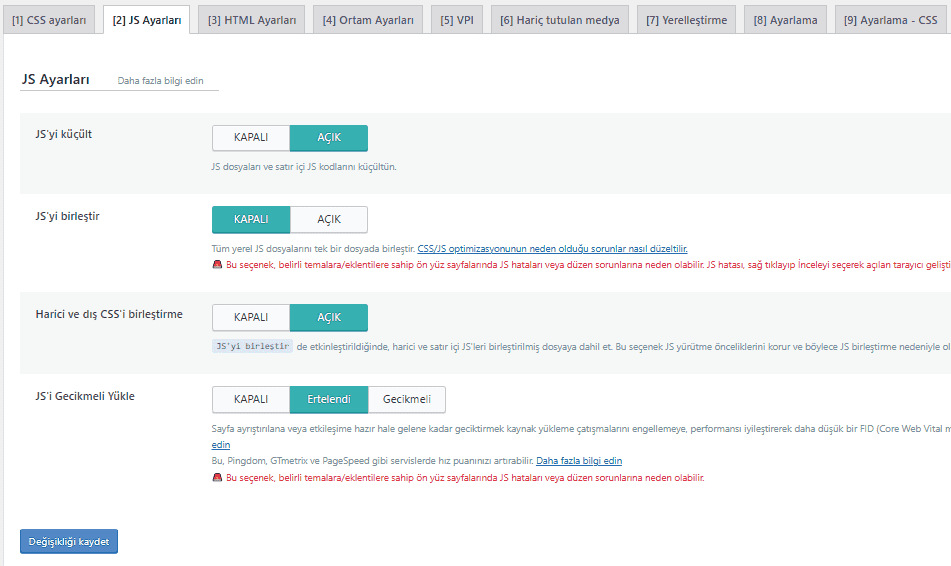Turn on AÇIK for JS'yi birleştir

[329, 219]
